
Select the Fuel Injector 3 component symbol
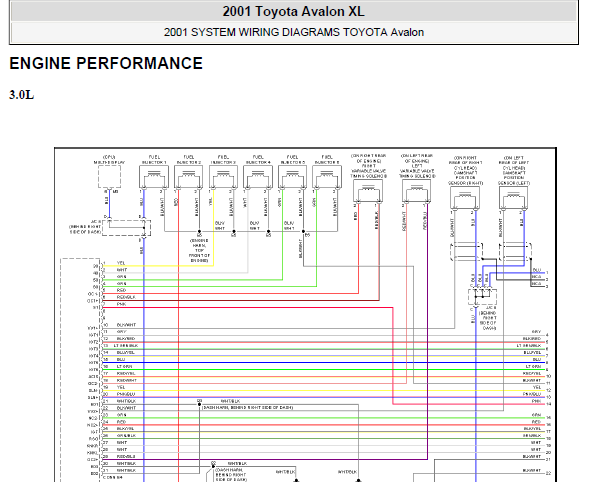click(x=223, y=177)
